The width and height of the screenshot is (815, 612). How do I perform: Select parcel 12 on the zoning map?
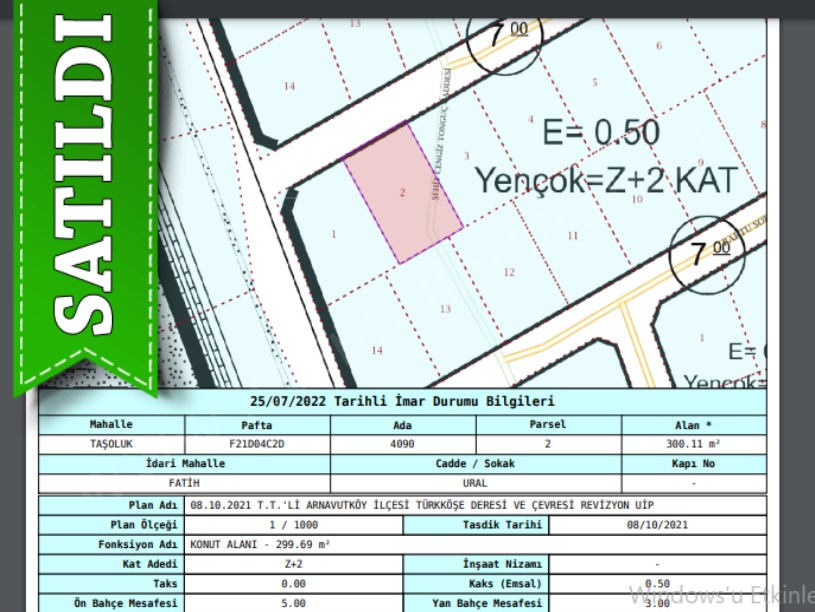click(x=509, y=272)
